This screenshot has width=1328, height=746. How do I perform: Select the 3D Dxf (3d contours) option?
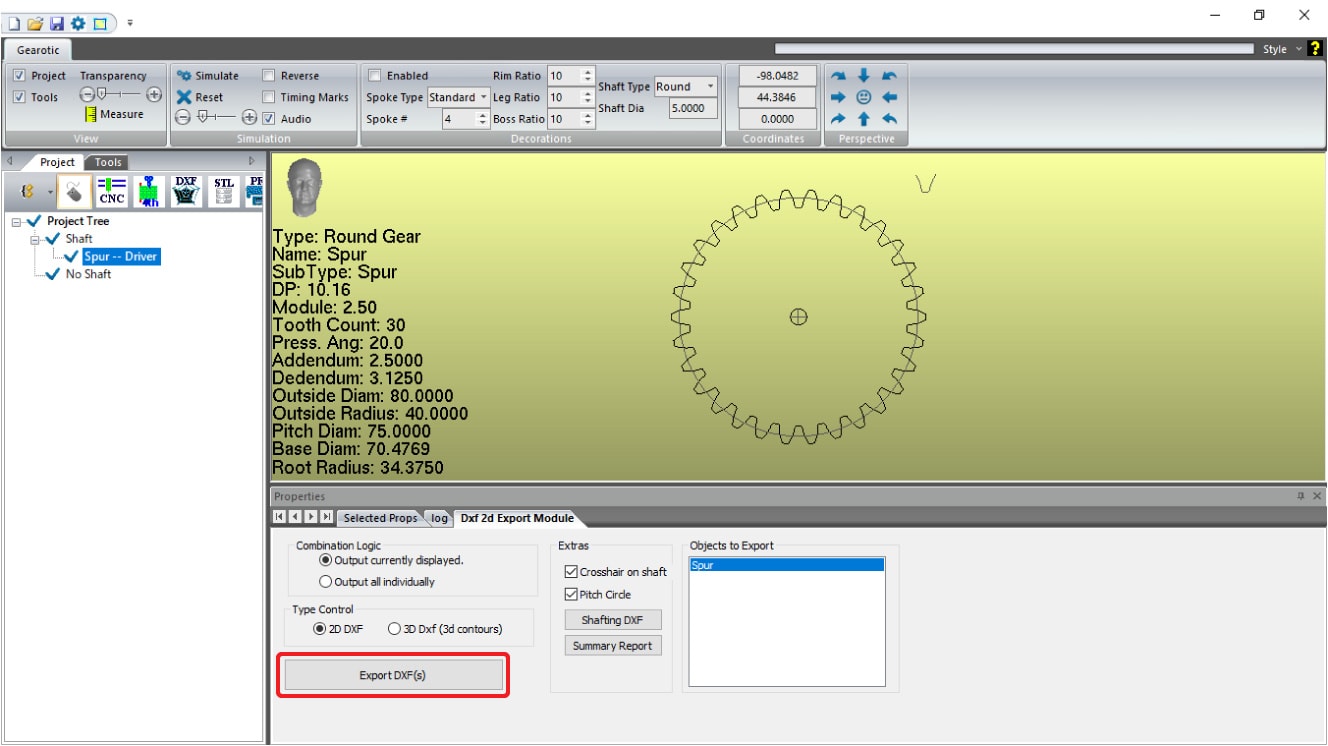(x=395, y=629)
